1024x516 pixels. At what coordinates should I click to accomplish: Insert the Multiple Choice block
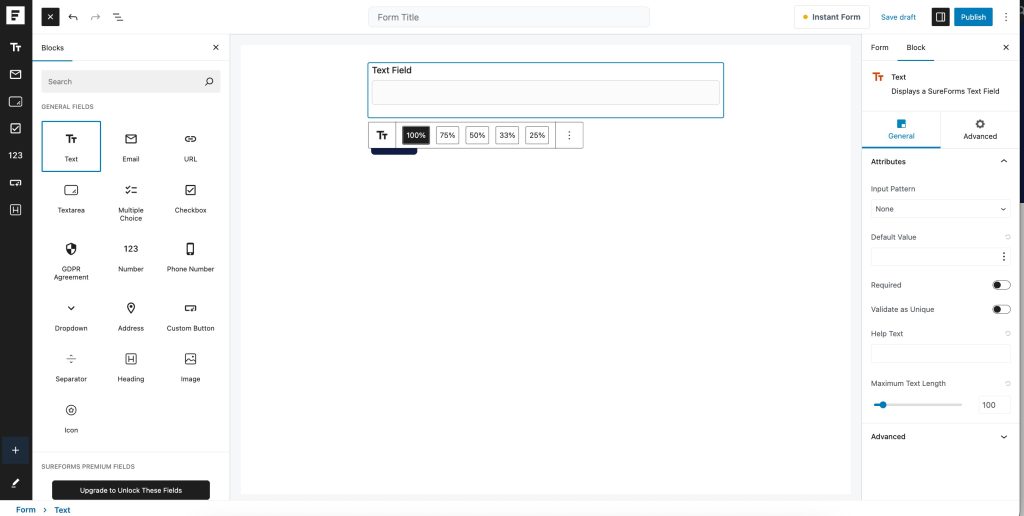coord(131,202)
